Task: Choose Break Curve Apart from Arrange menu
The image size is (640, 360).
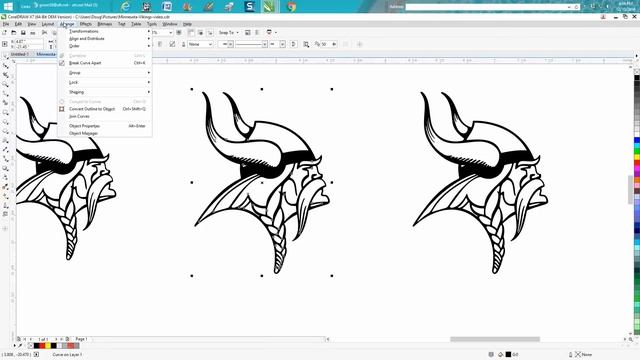Action: pos(105,63)
